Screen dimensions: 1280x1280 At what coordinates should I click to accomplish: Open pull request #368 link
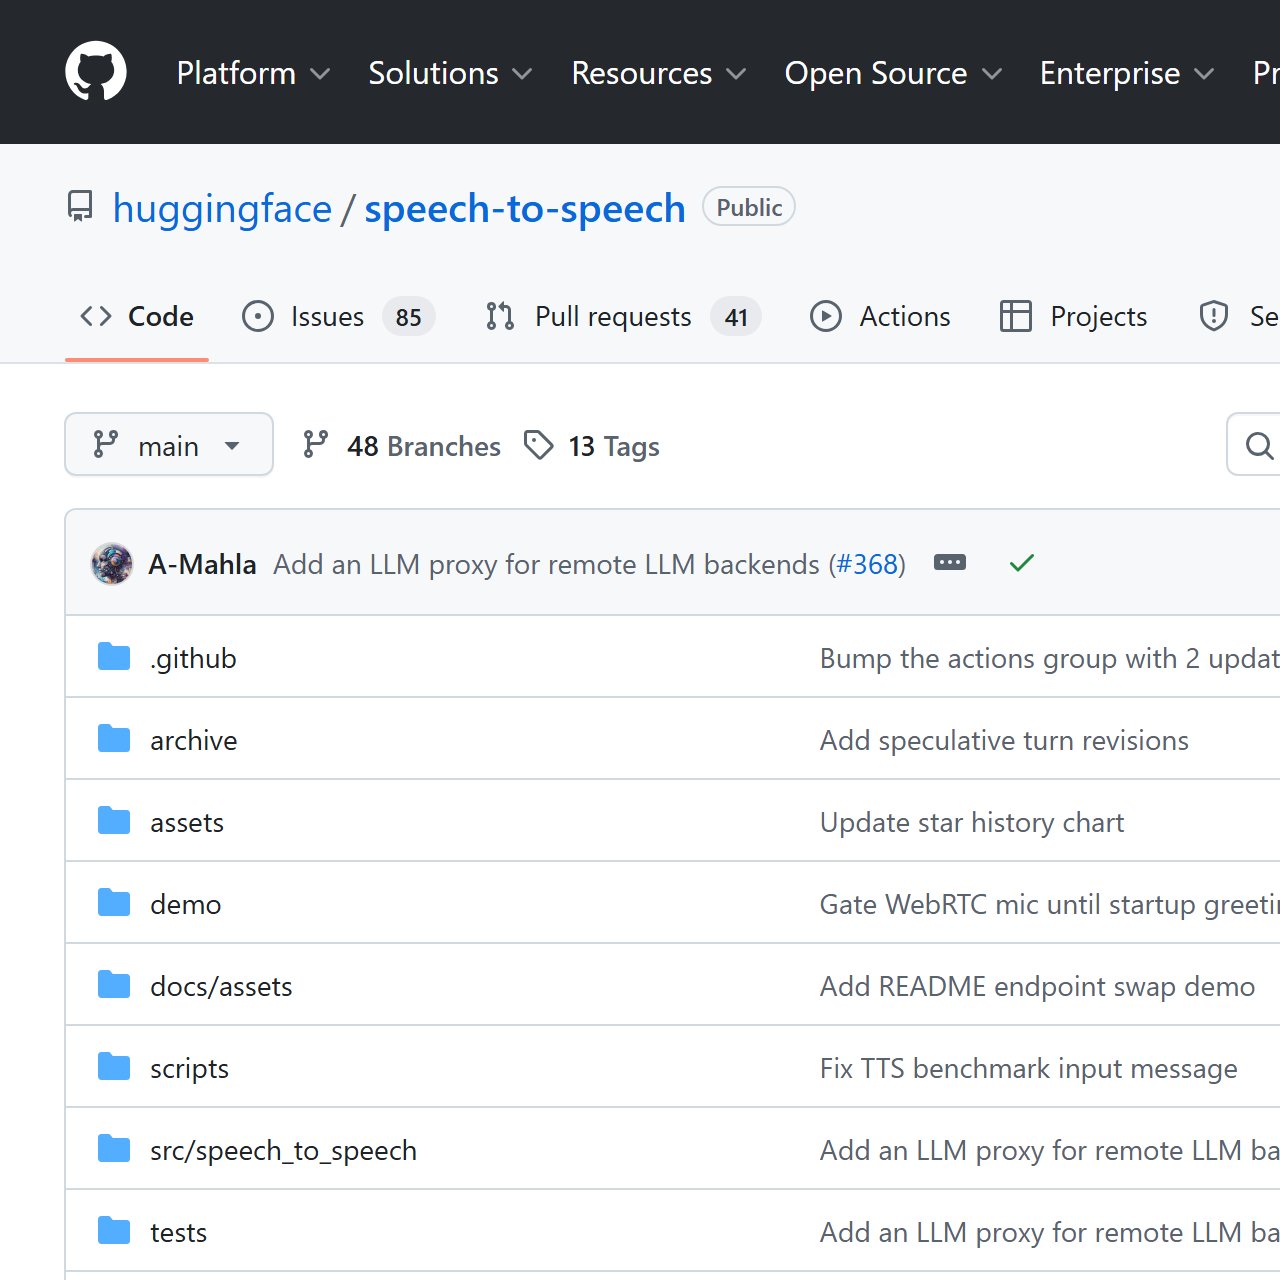pos(867,564)
